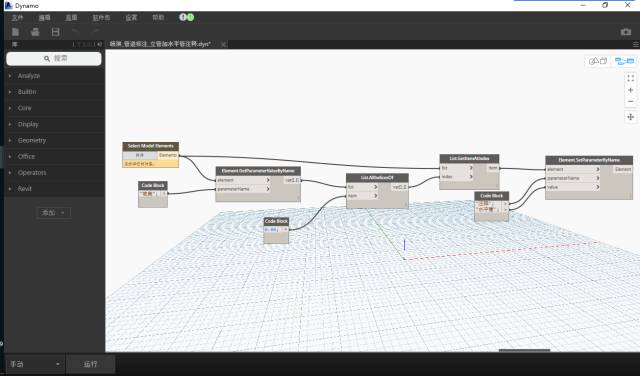Screen dimensions: 640x376
Task: Click the Open file toolbar icon
Action: coord(35,32)
